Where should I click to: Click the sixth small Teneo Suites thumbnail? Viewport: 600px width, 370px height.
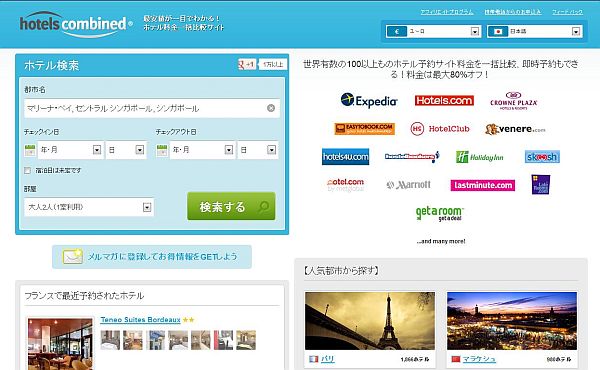point(223,340)
